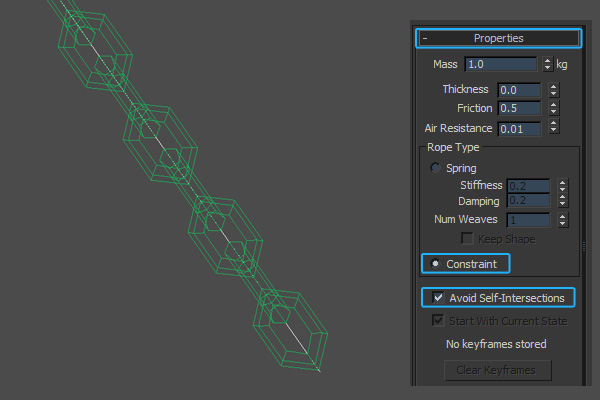Click the 'Rope Type' group label
Viewport: 600px width, 400px height.
coord(453,147)
